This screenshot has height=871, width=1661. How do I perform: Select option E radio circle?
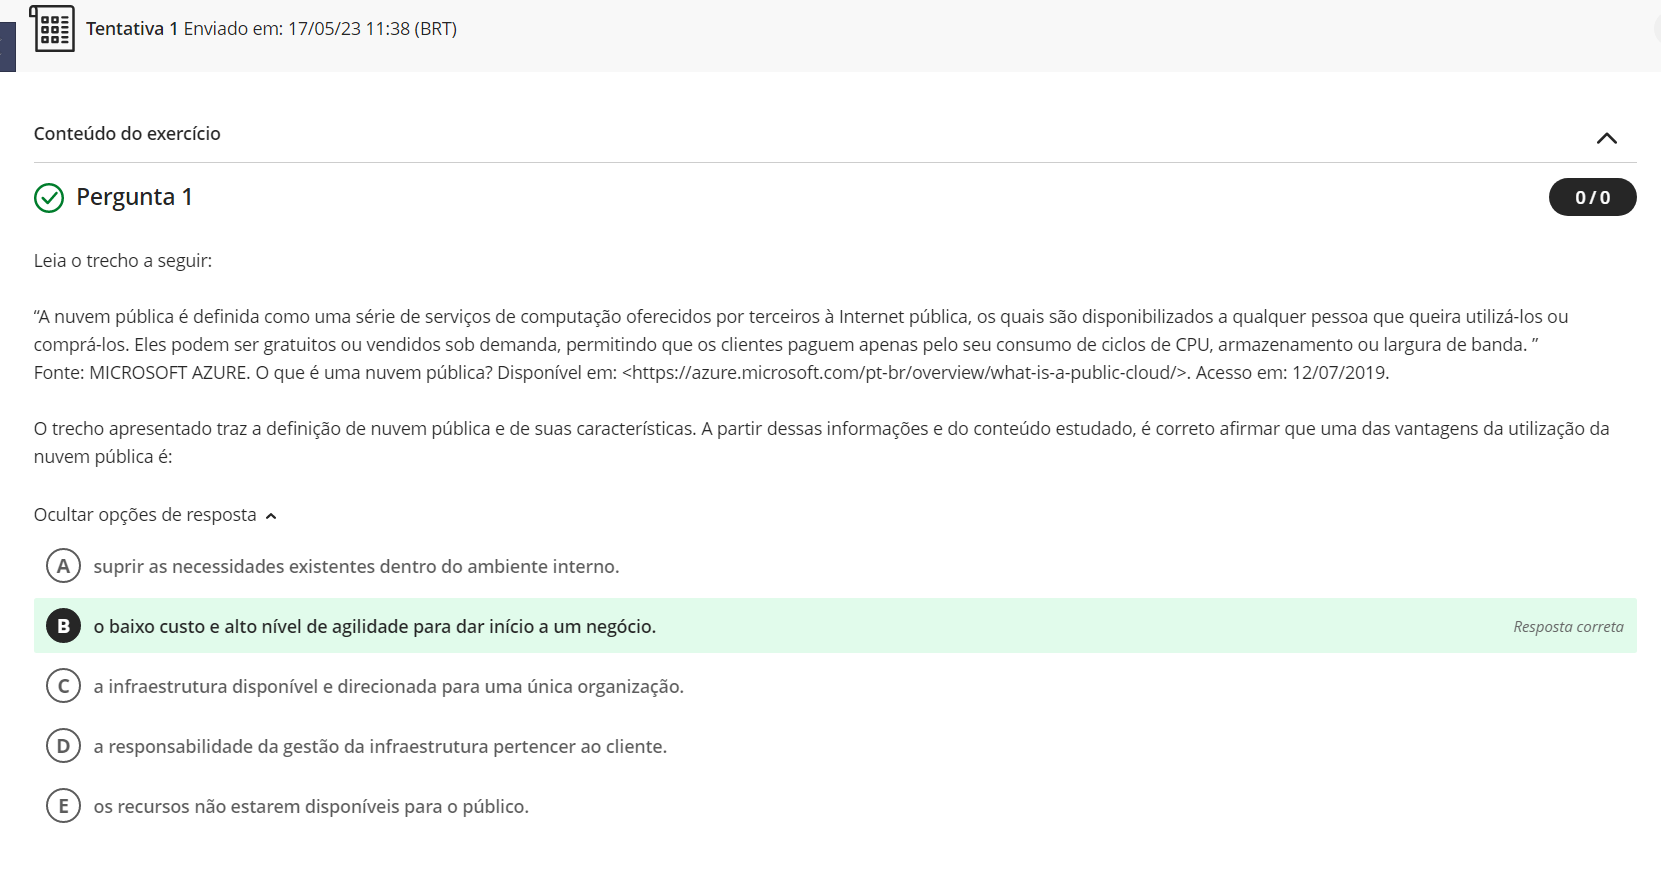(x=63, y=806)
